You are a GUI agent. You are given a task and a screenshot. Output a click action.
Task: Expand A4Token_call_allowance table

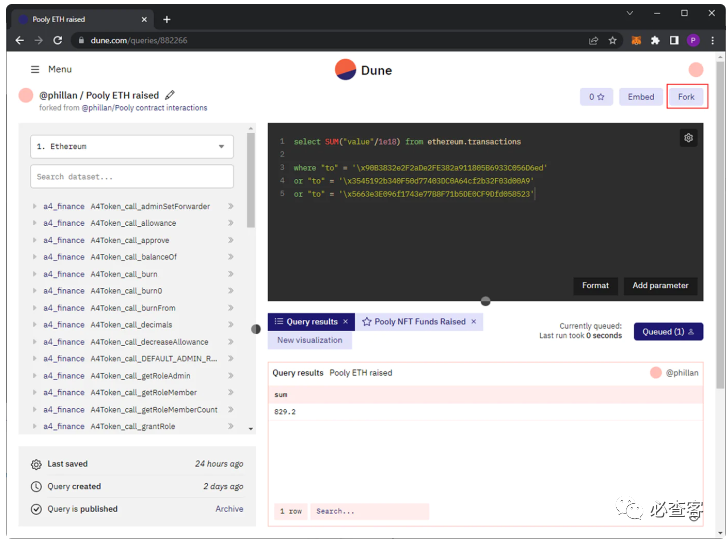pyautogui.click(x=34, y=223)
